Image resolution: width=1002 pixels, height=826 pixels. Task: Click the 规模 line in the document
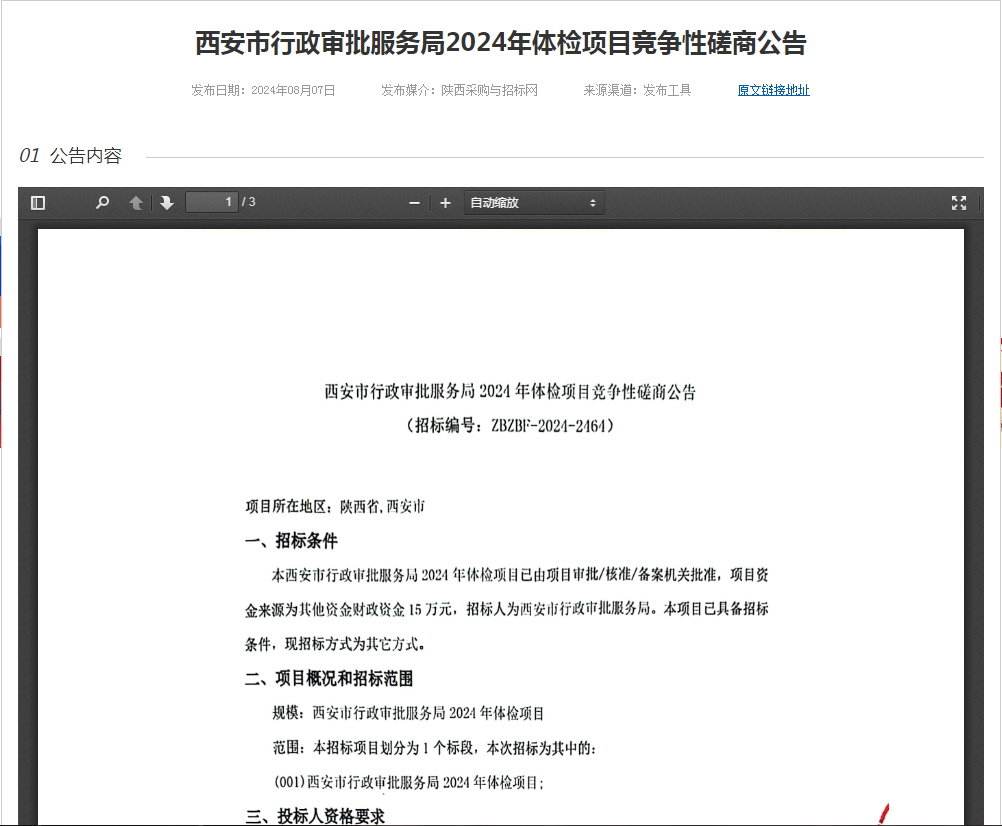click(x=408, y=713)
